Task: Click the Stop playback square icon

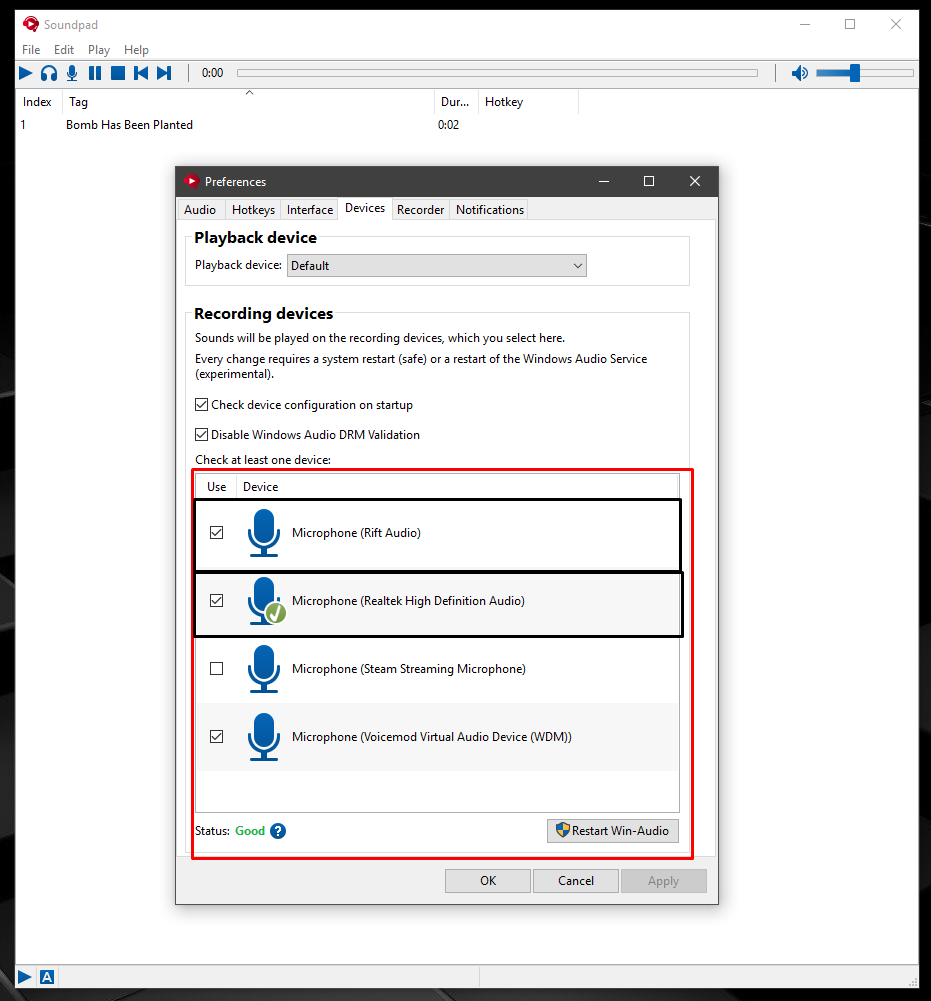Action: click(118, 73)
